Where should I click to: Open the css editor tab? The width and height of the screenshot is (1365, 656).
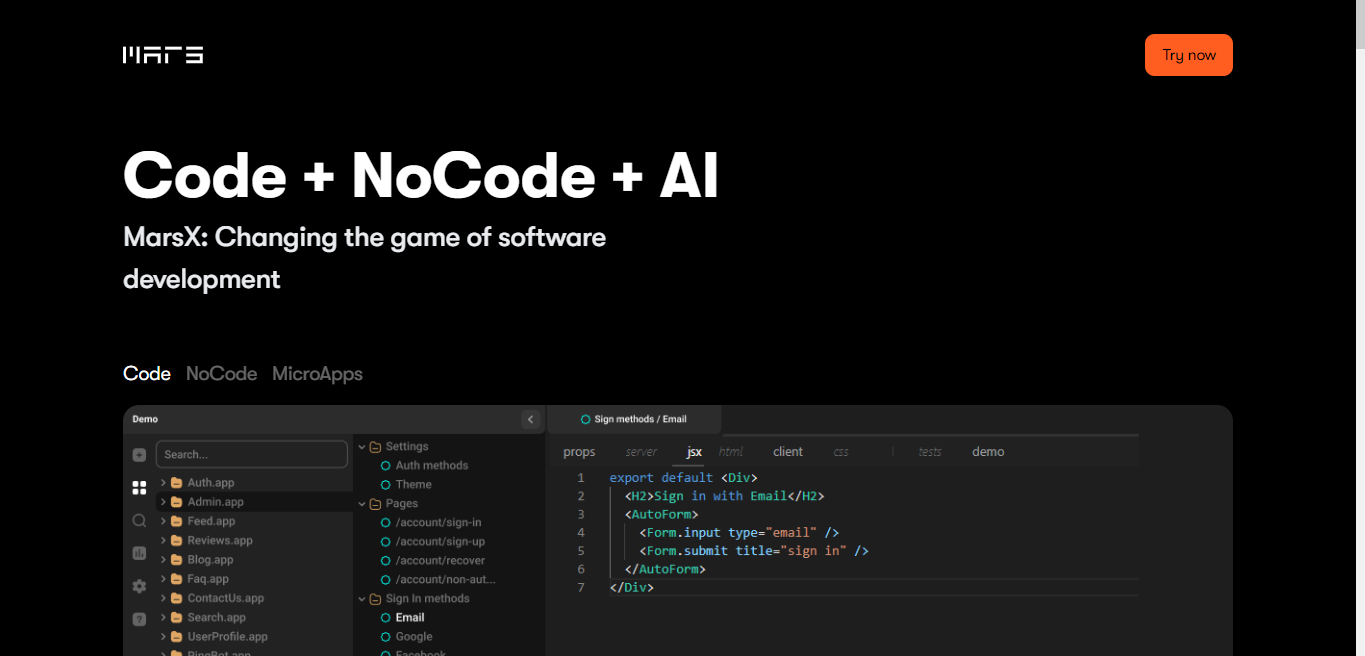(x=841, y=452)
